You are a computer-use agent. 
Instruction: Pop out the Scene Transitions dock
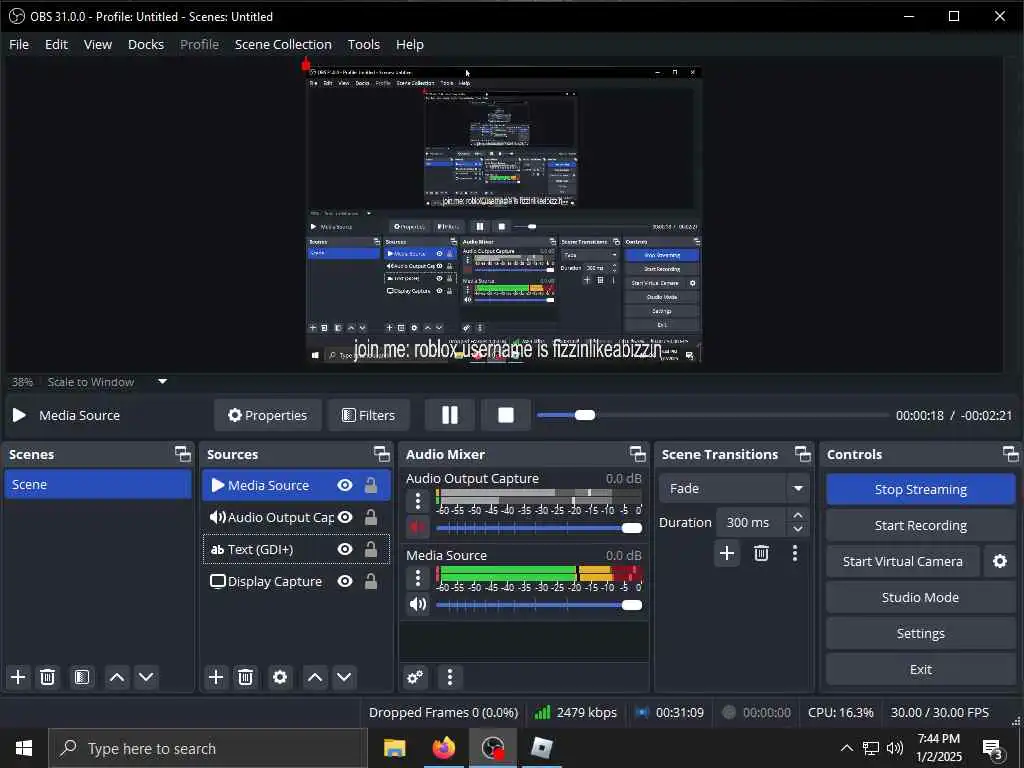point(803,454)
